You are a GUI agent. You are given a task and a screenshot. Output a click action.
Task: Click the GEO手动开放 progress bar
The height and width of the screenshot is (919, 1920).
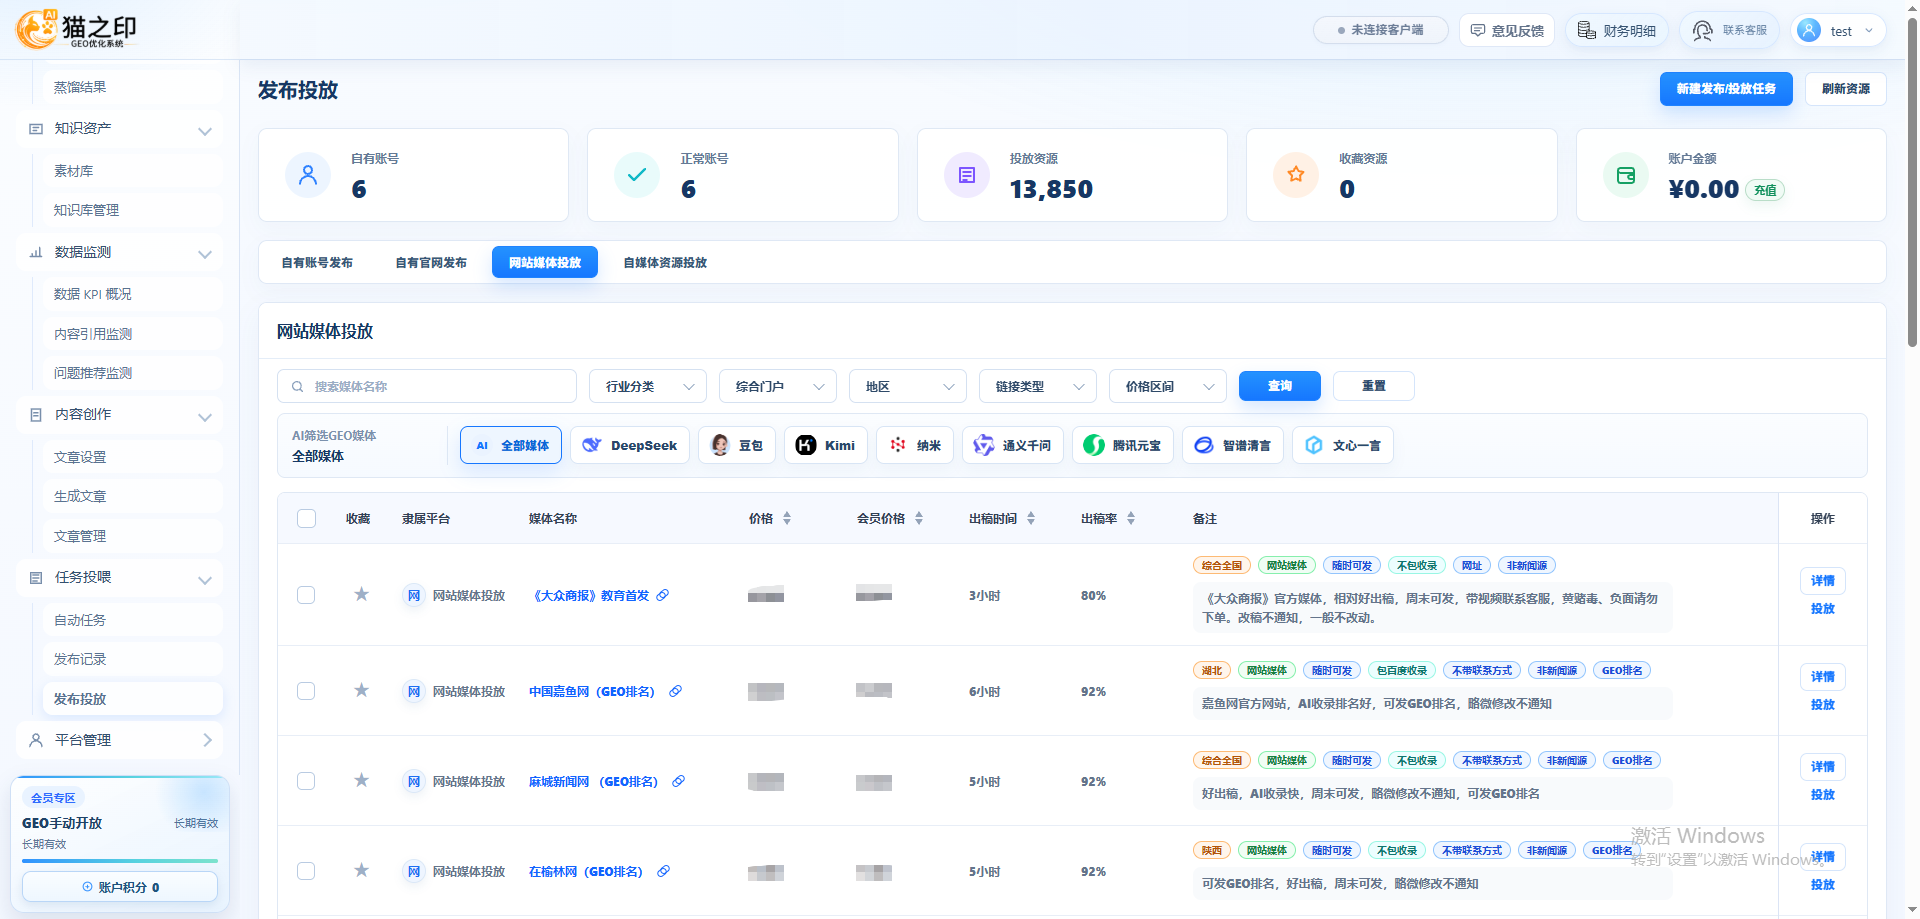click(120, 860)
